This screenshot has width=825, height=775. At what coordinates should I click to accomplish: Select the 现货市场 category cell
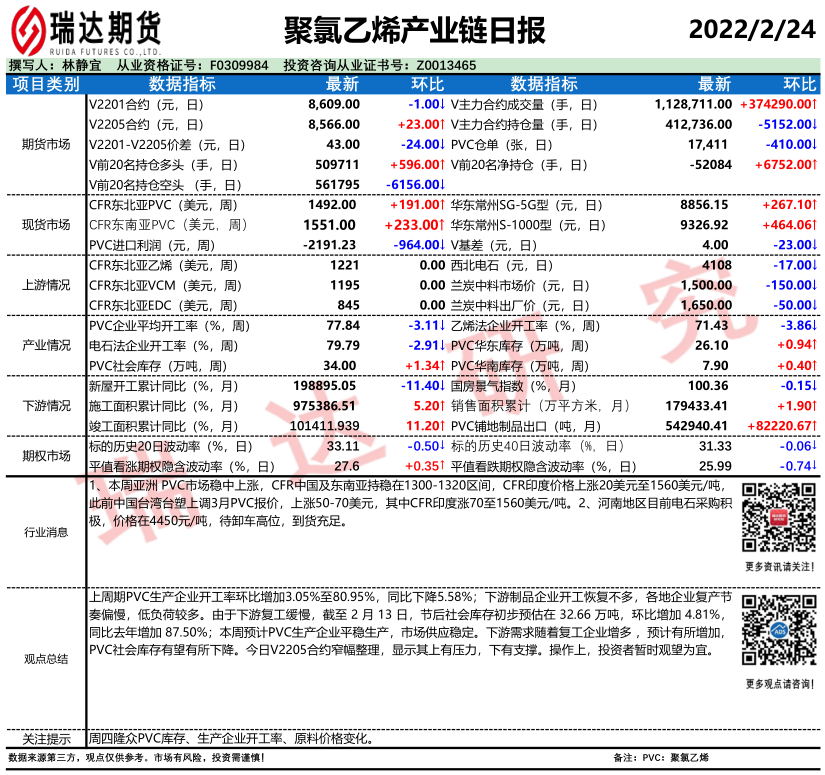click(46, 224)
